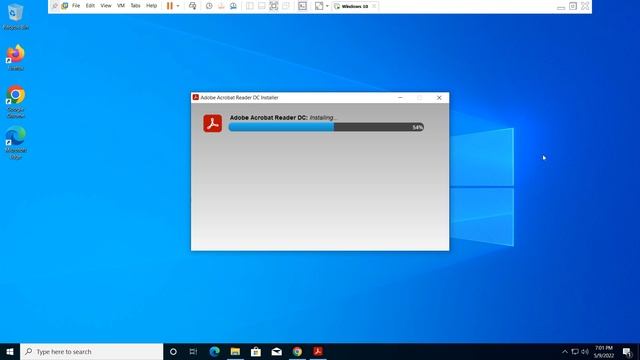Open the Edit menu in the VM toolbar
This screenshot has width=640, height=360.
tap(90, 6)
